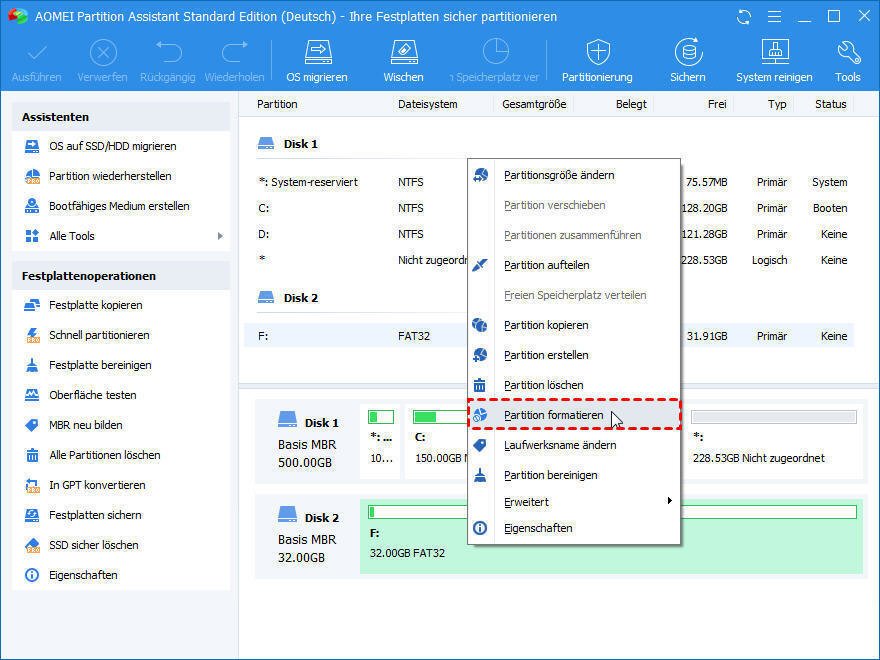Select System-reserviert partition usage bar in Disk 1 map
The image size is (880, 660).
pos(381,417)
